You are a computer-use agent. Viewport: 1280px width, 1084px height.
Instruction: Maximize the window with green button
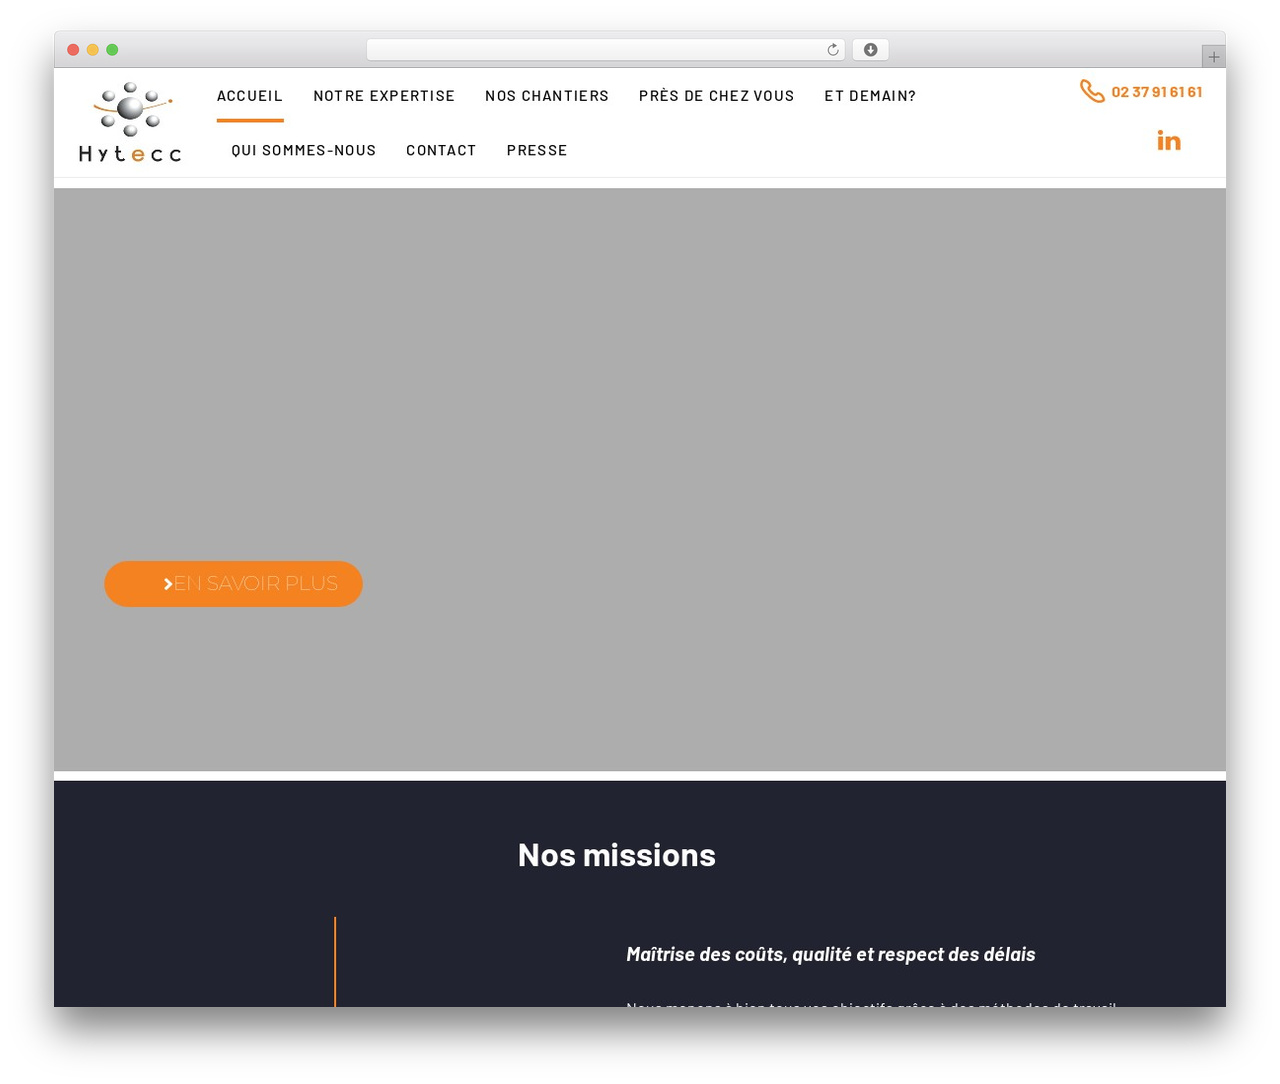pyautogui.click(x=112, y=50)
